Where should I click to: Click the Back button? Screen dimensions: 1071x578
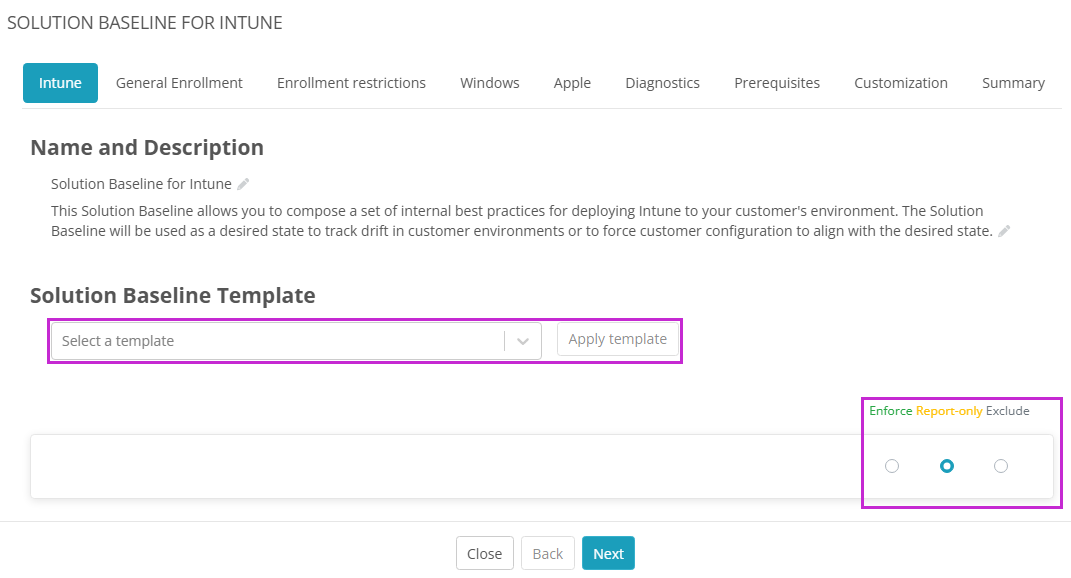pos(548,553)
